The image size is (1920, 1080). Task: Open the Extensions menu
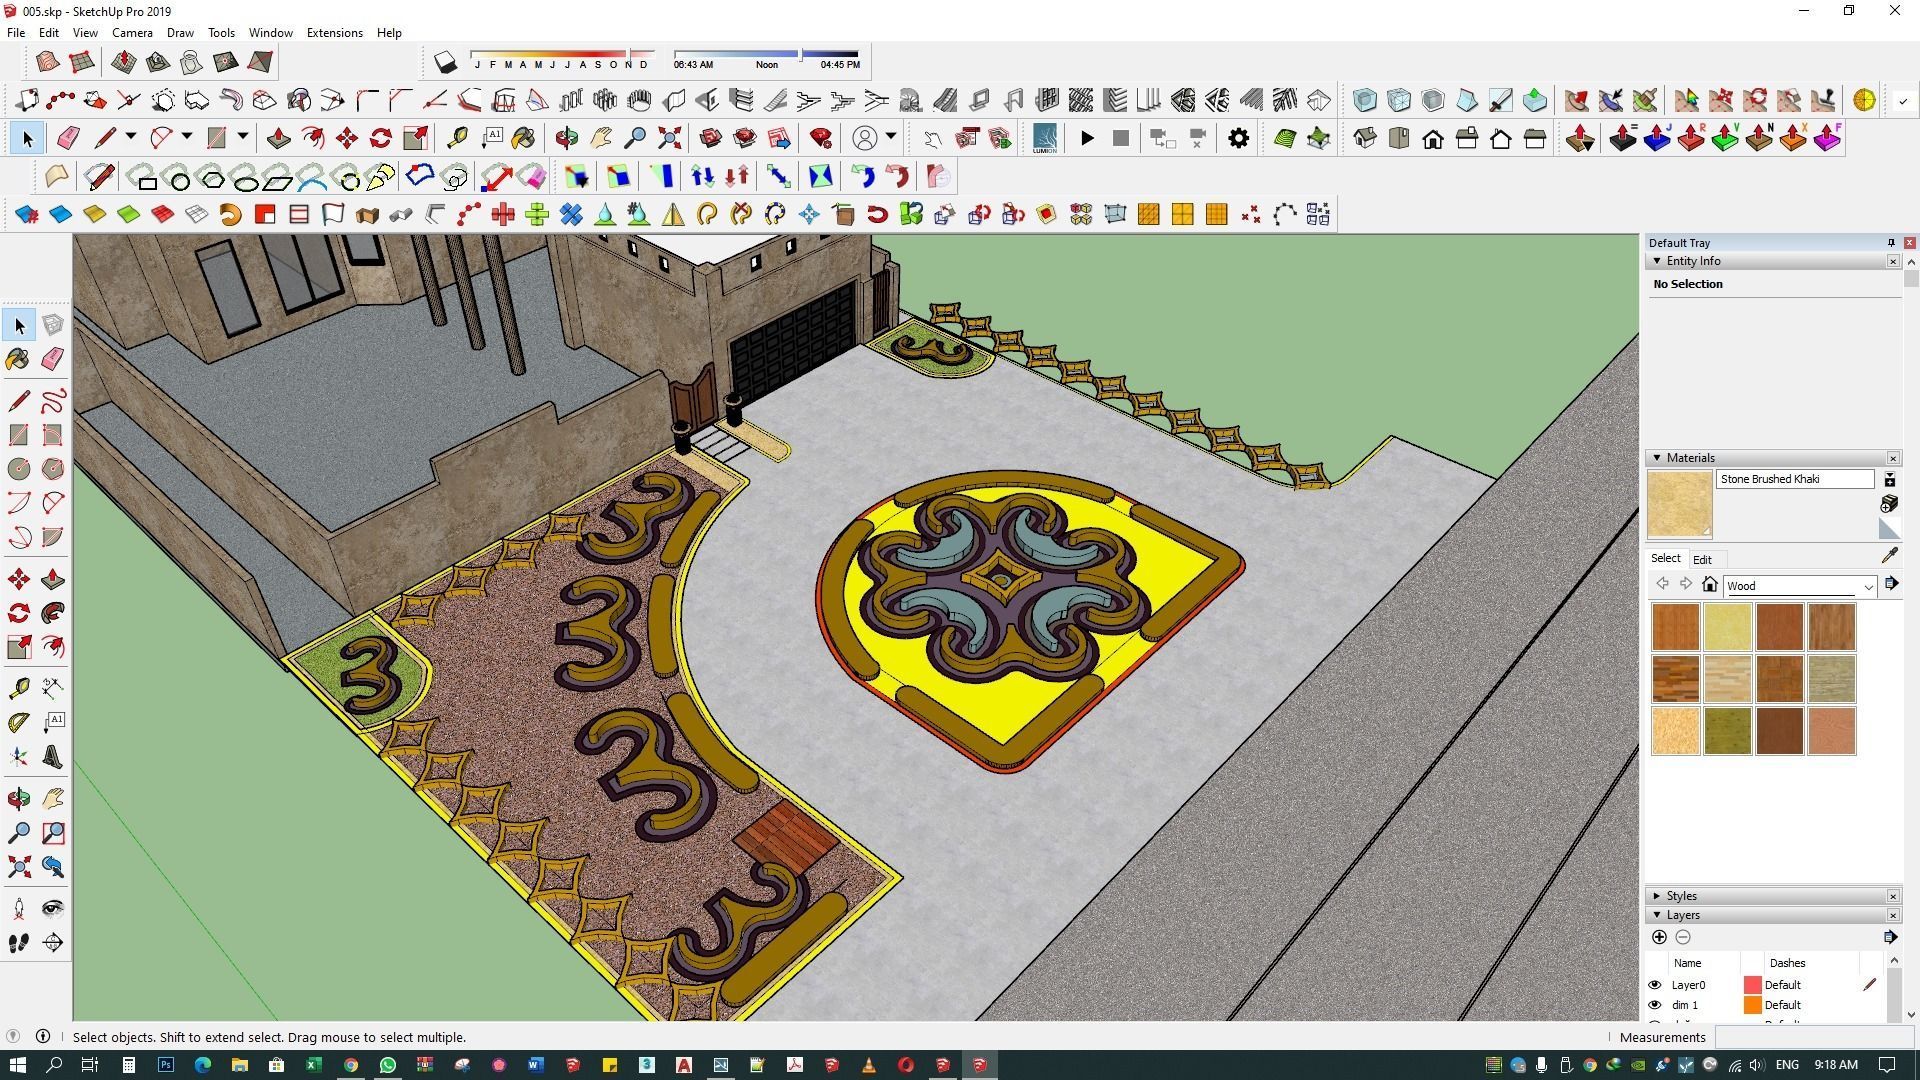pos(334,33)
